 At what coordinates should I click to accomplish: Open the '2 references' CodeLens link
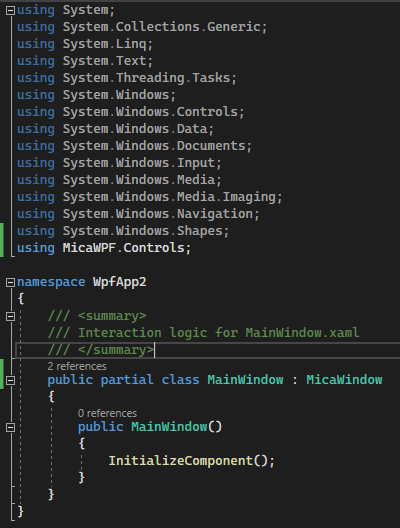77,366
